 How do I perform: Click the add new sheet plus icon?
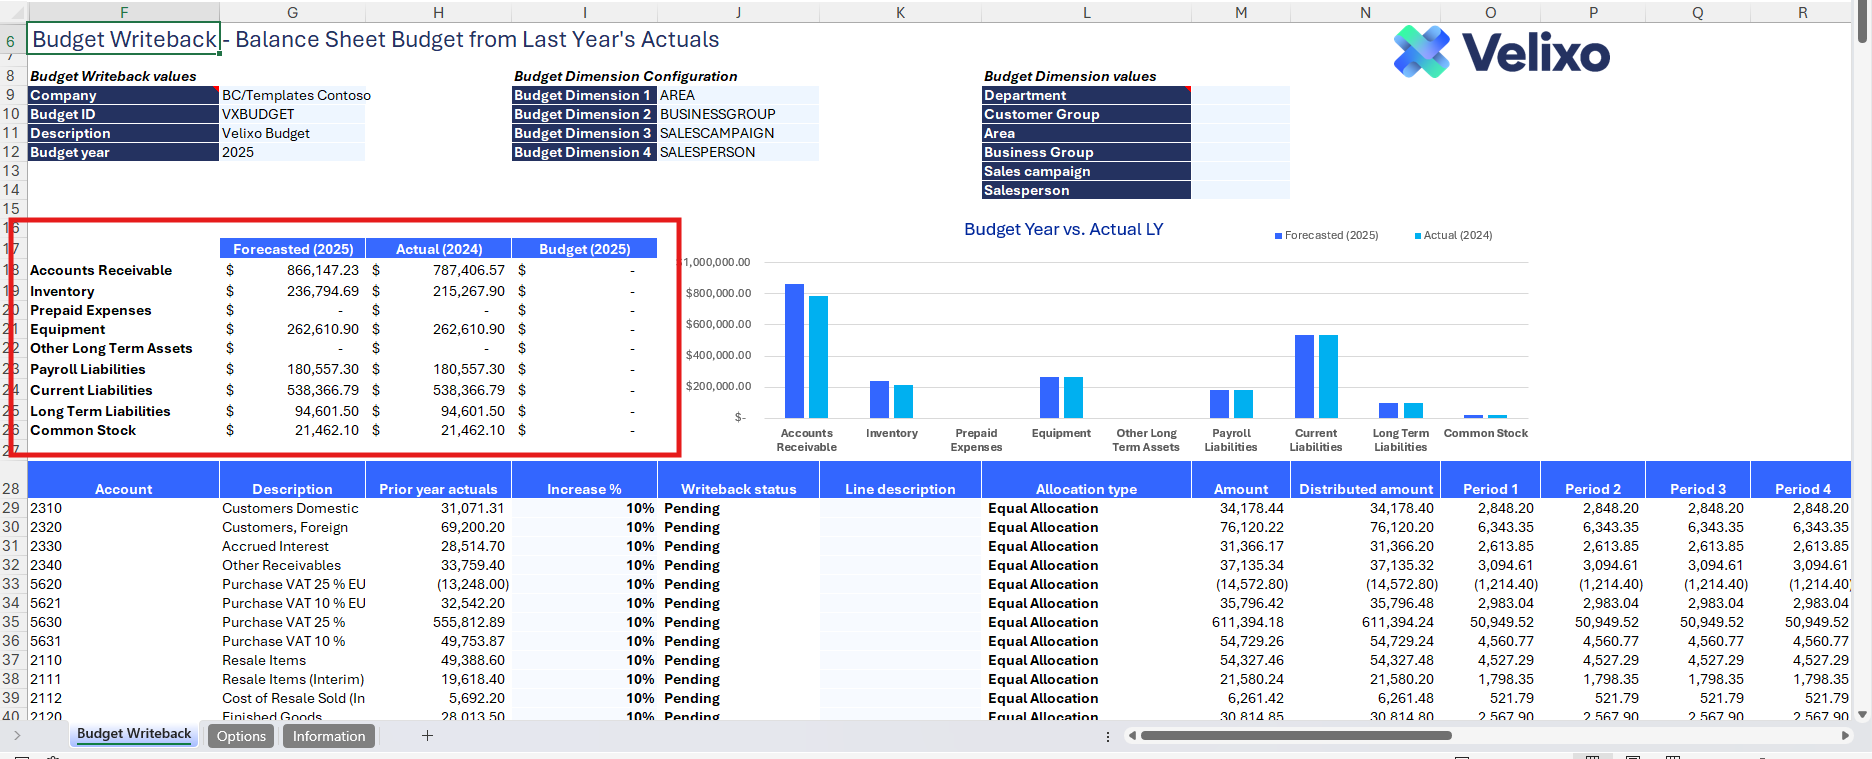427,736
